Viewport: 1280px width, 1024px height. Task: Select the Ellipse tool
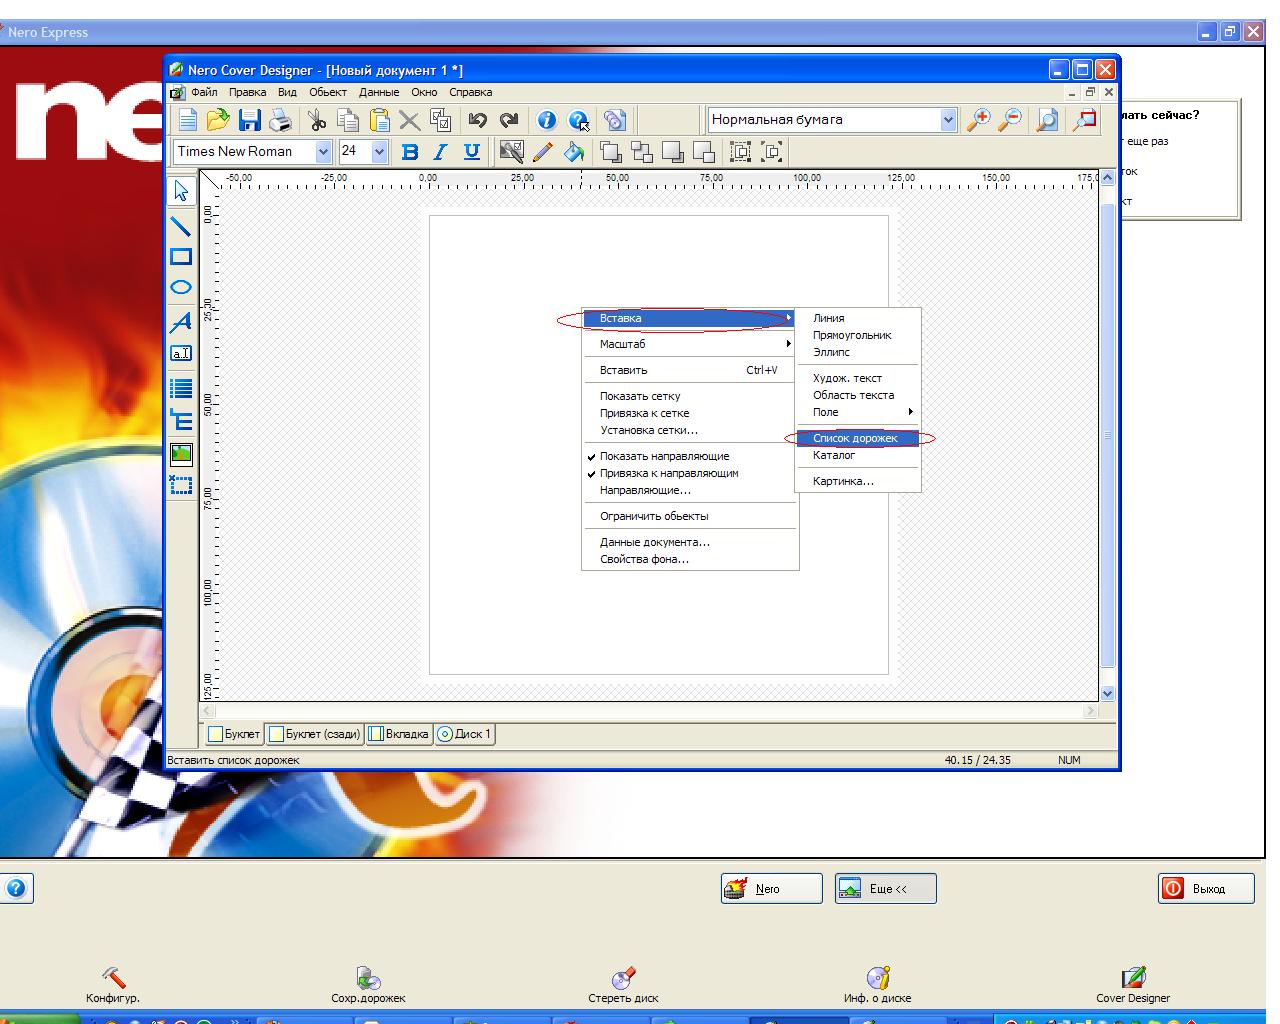pos(181,288)
